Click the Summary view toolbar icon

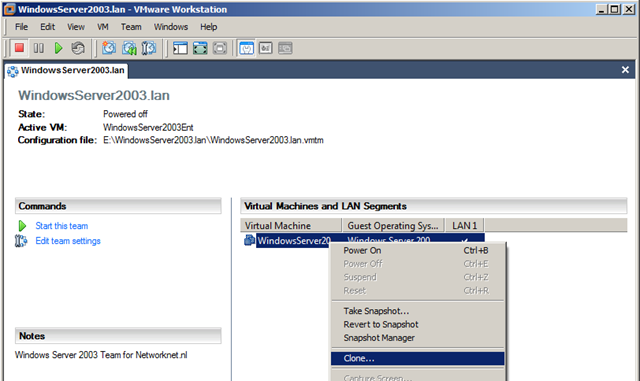point(246,48)
